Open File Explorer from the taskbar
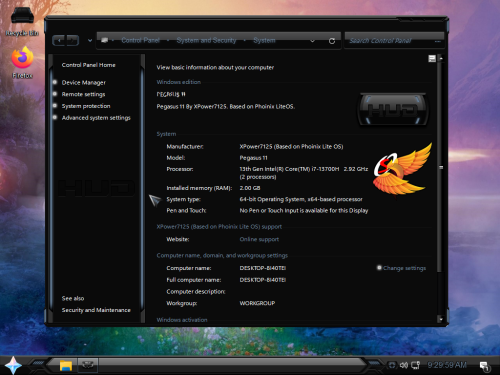500x375 pixels. [x=66, y=366]
